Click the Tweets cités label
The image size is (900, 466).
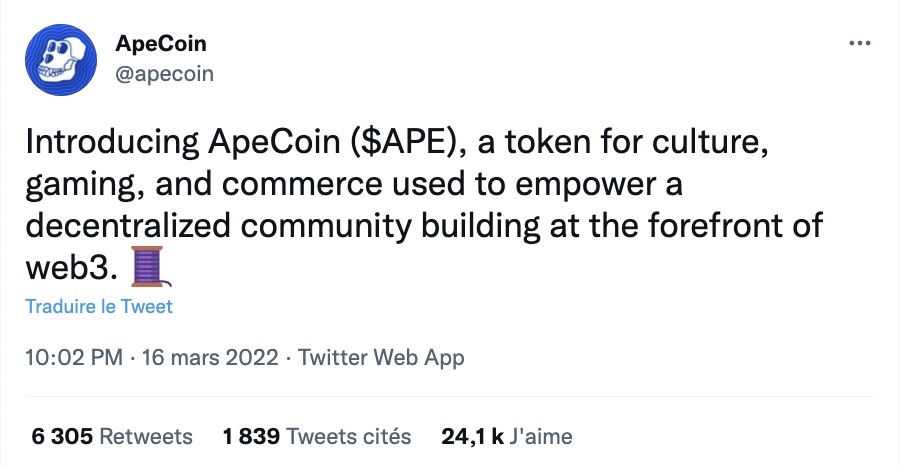349,437
